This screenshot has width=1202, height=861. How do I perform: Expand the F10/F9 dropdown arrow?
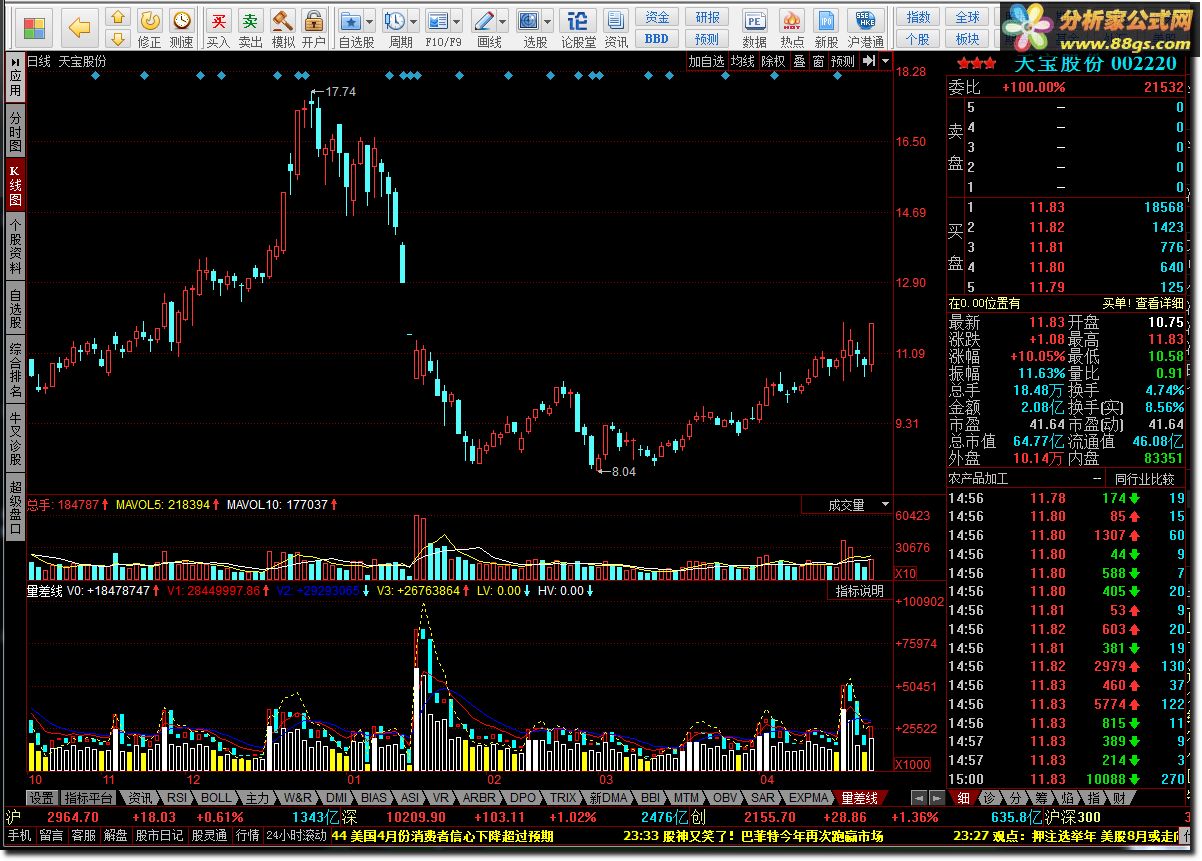coord(458,20)
